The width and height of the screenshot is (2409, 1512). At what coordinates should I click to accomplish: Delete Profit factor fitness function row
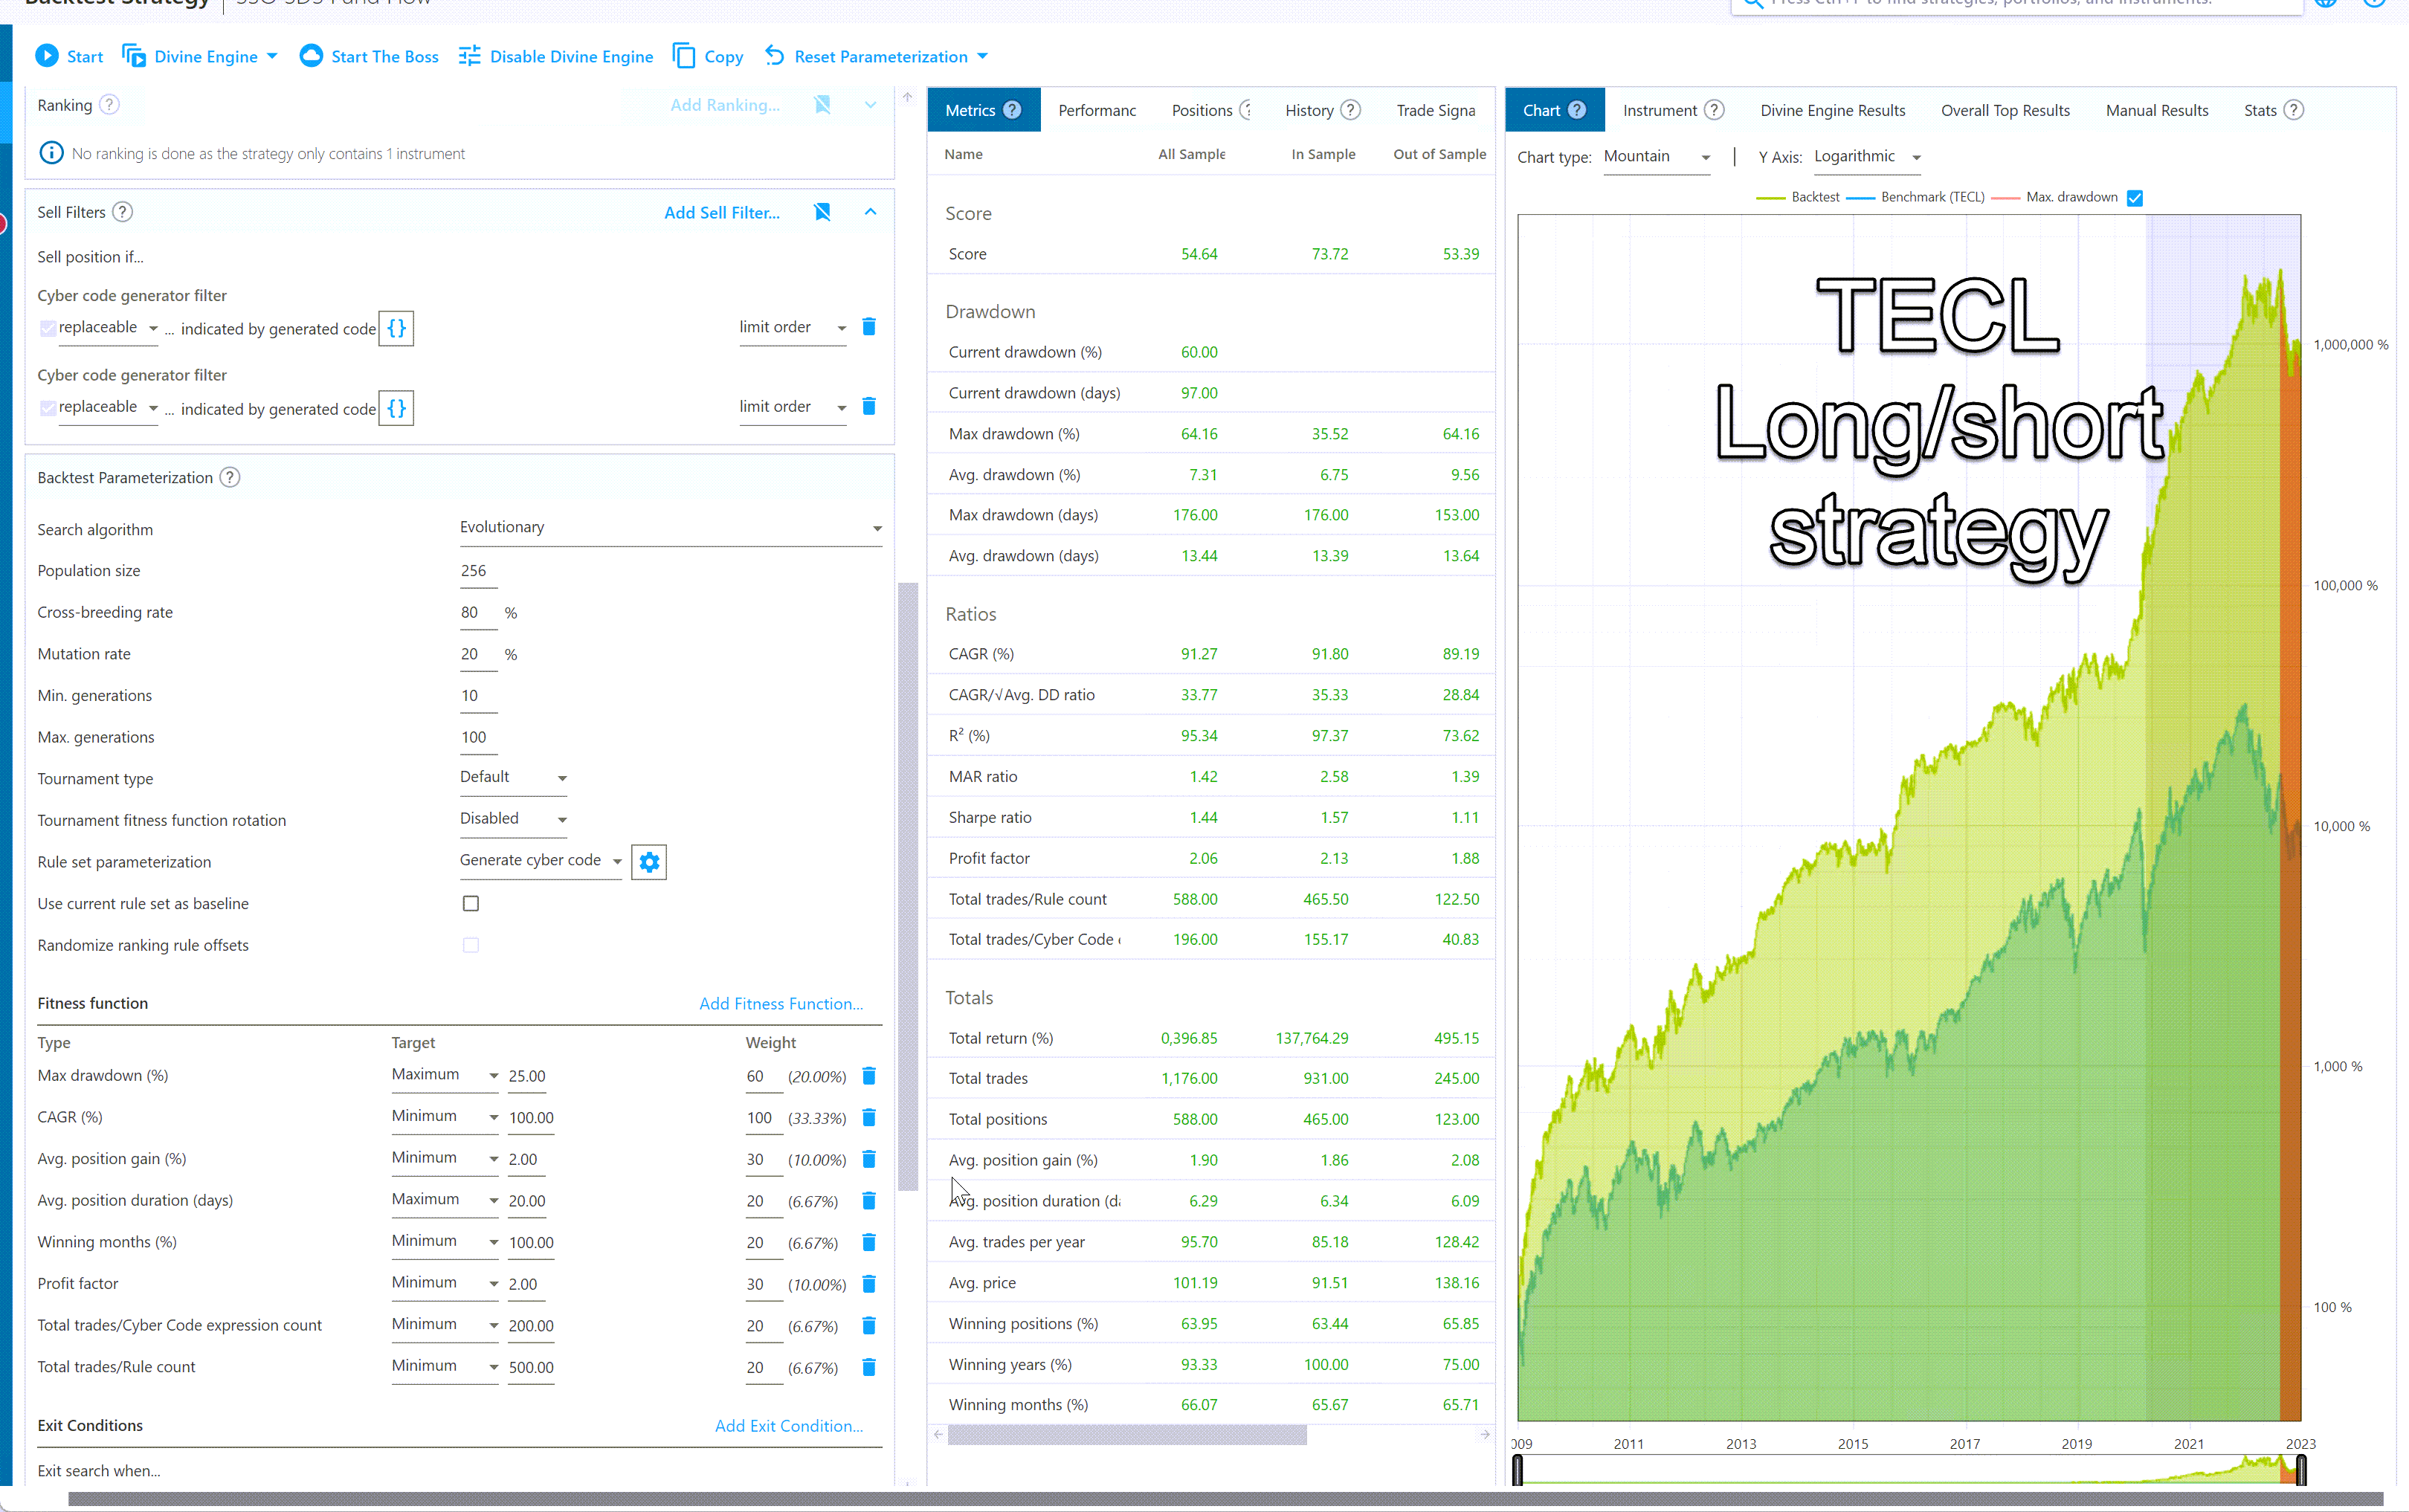869,1284
